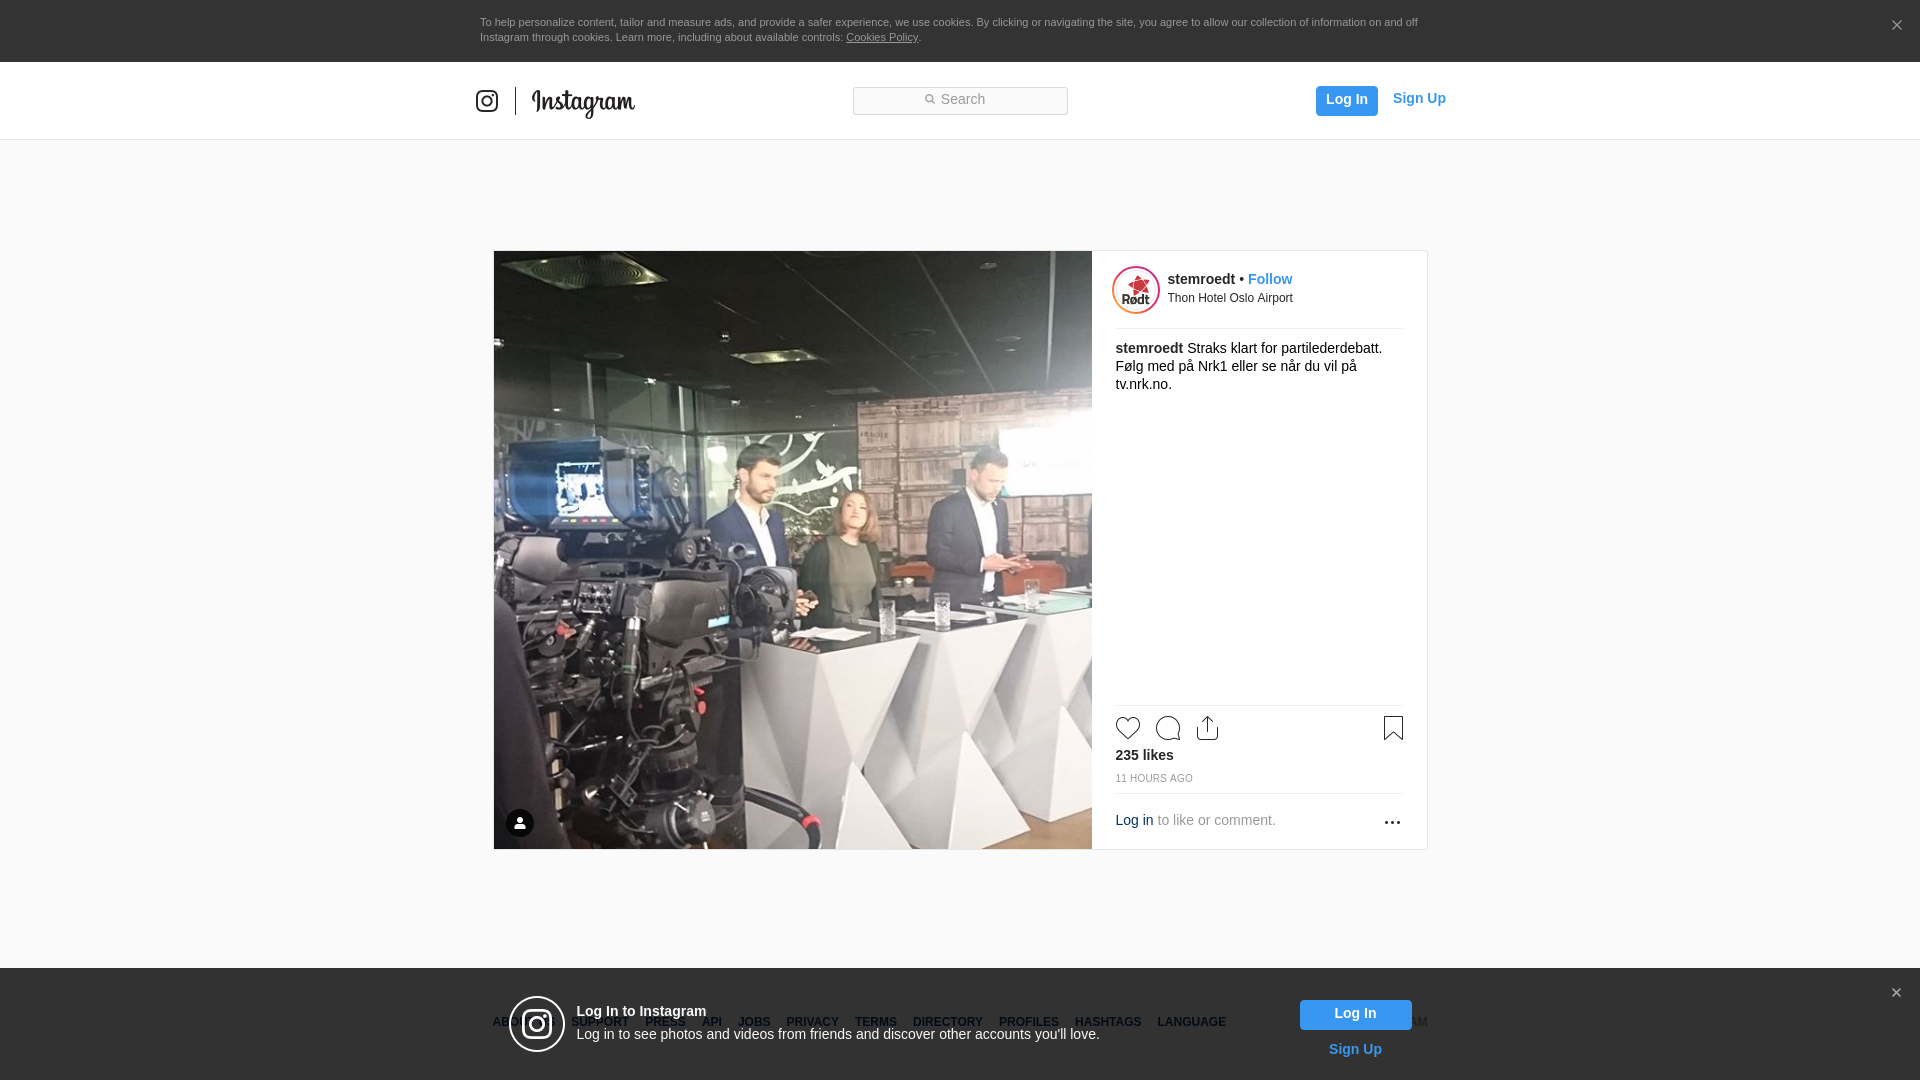Click the Search input field
The height and width of the screenshot is (1080, 1920).
960,100
